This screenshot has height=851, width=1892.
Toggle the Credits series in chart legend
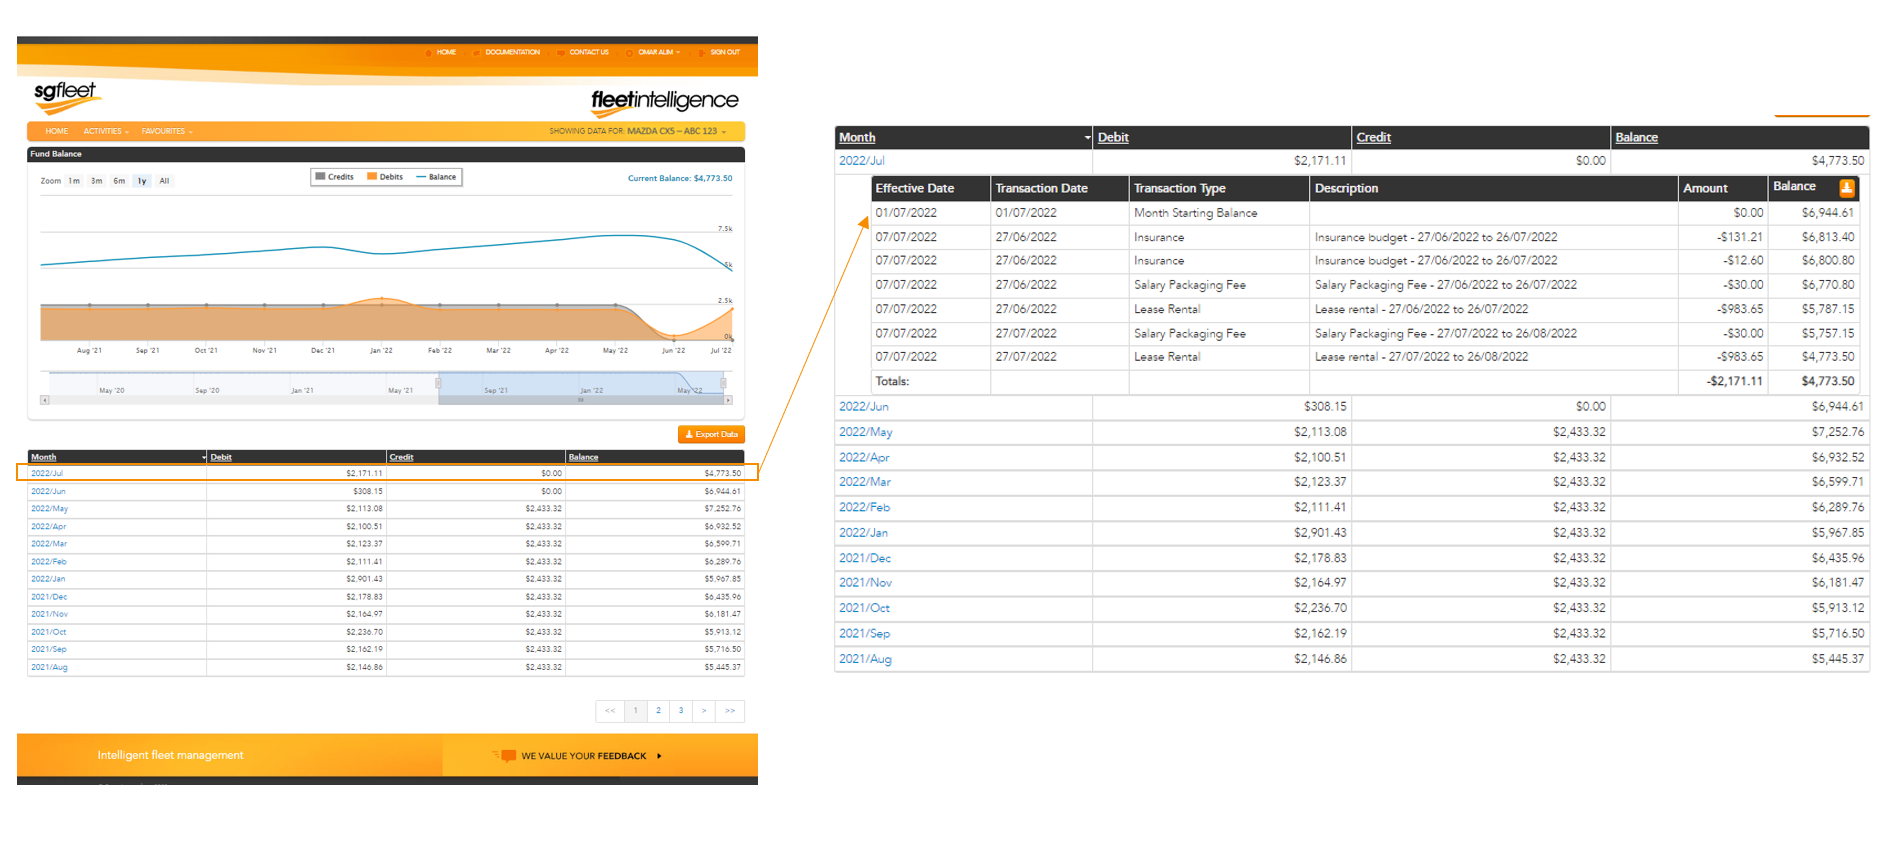pyautogui.click(x=334, y=177)
